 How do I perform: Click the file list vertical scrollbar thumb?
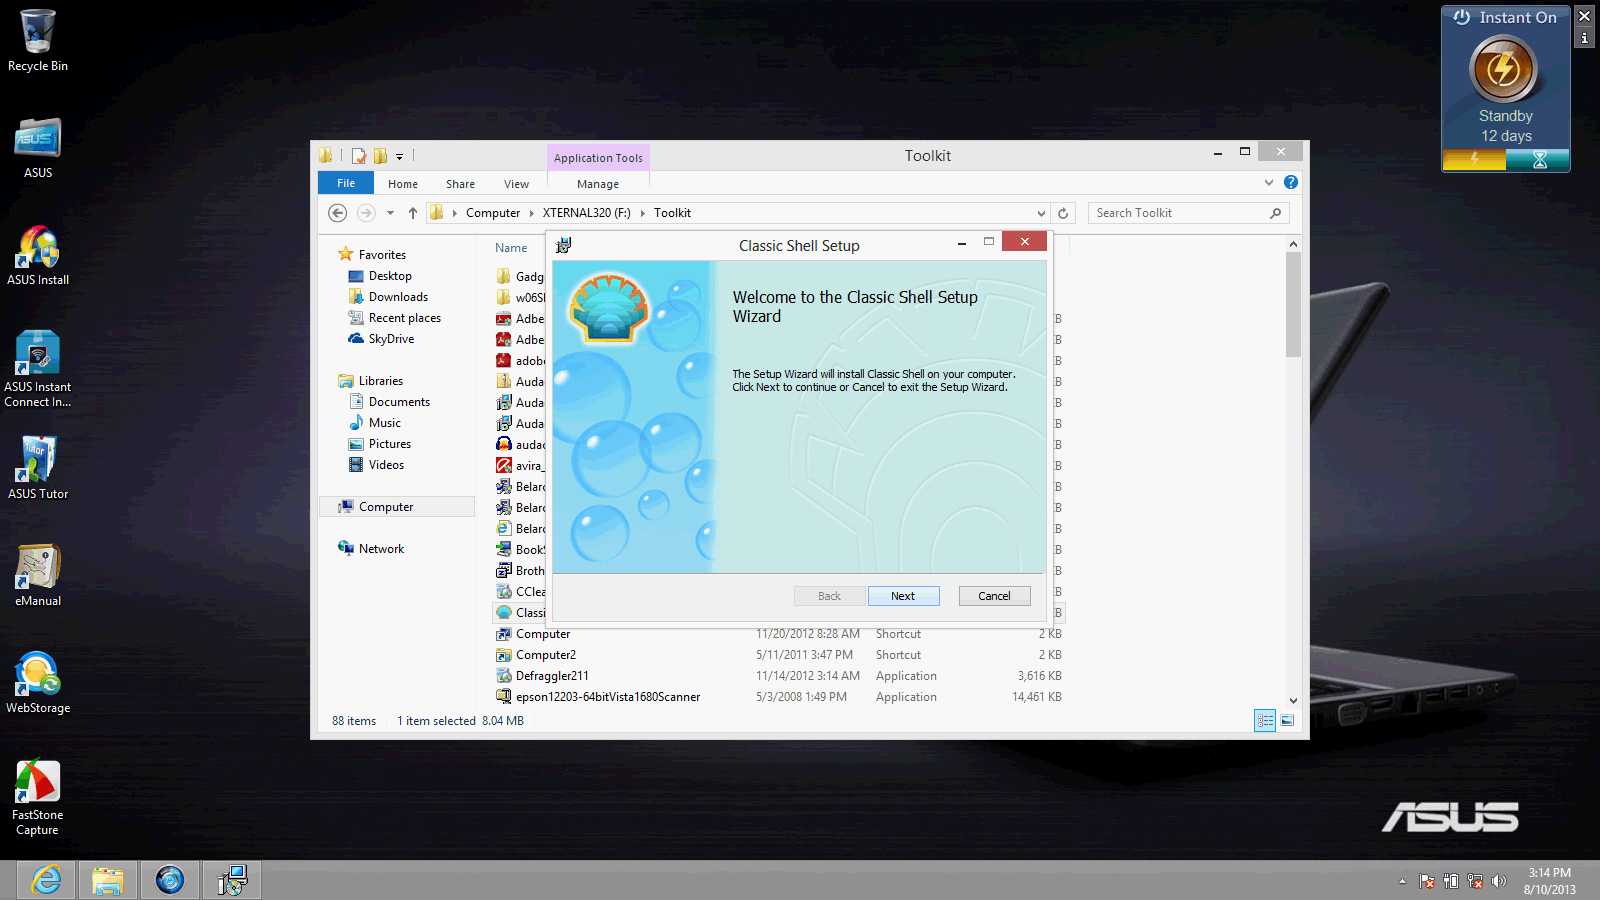pyautogui.click(x=1293, y=304)
